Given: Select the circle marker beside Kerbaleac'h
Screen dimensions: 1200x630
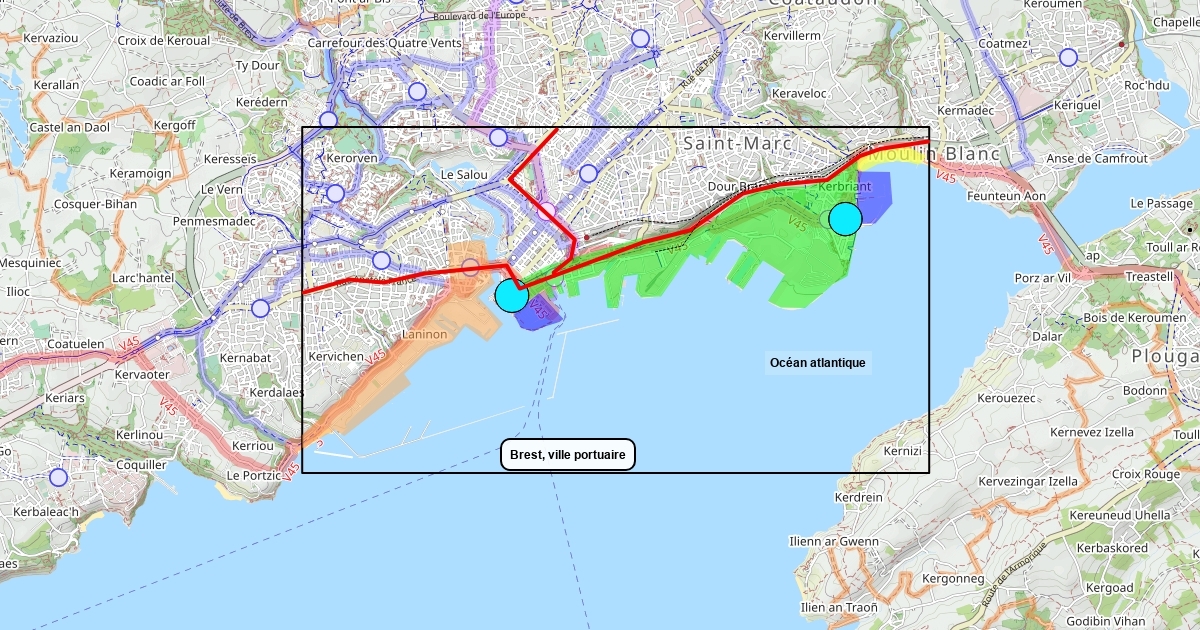Looking at the screenshot, I should [x=59, y=477].
